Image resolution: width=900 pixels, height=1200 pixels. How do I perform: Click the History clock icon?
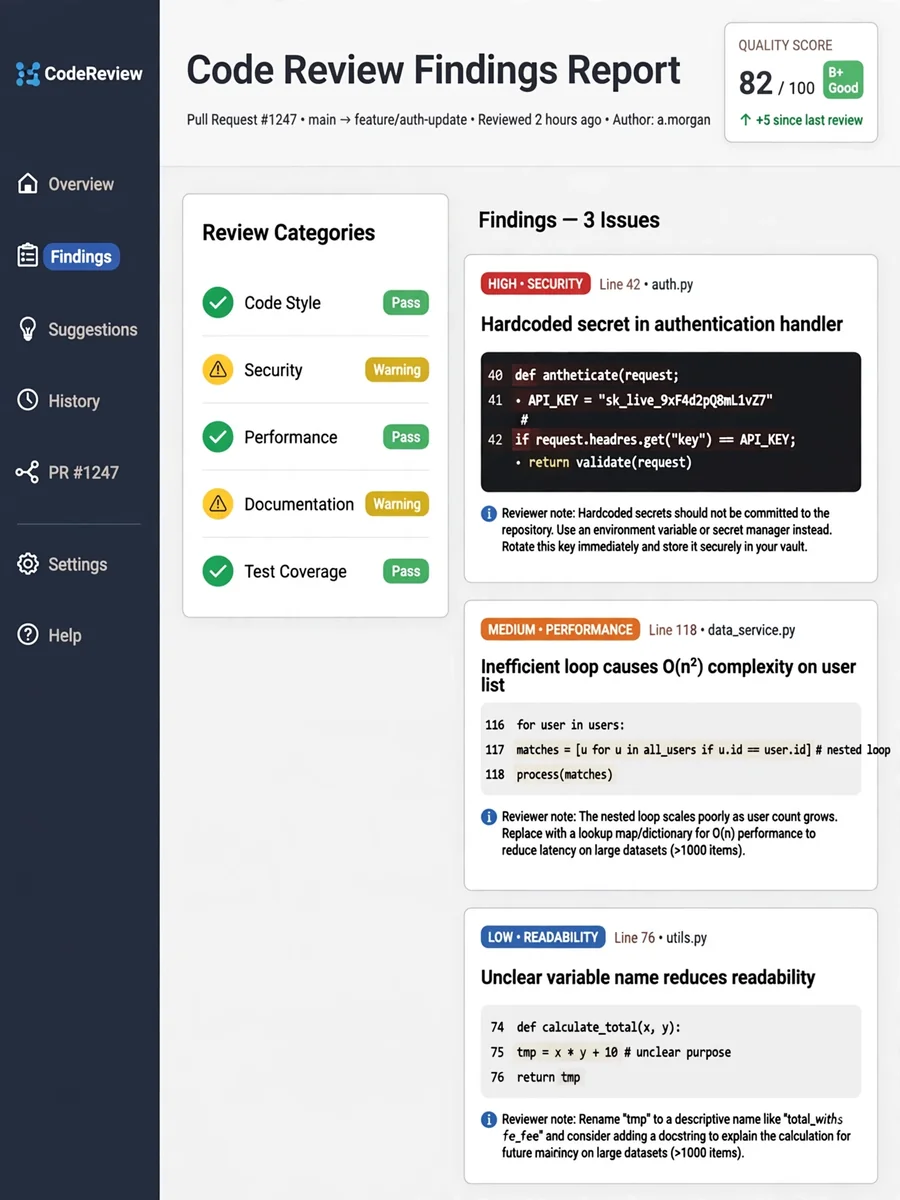[x=28, y=400]
